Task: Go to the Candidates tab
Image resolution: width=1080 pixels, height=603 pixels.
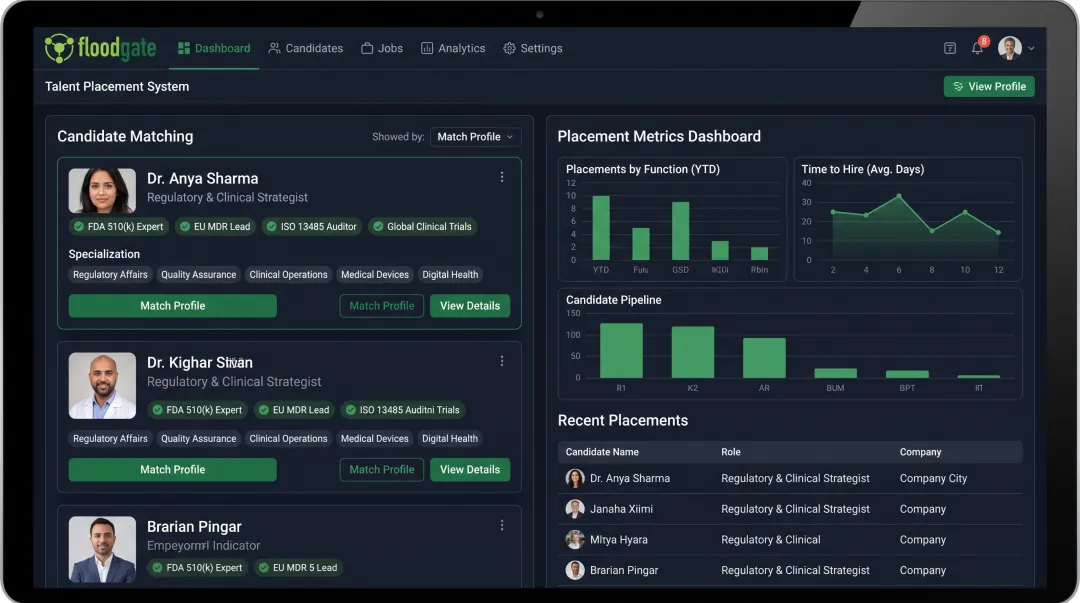Action: click(306, 48)
